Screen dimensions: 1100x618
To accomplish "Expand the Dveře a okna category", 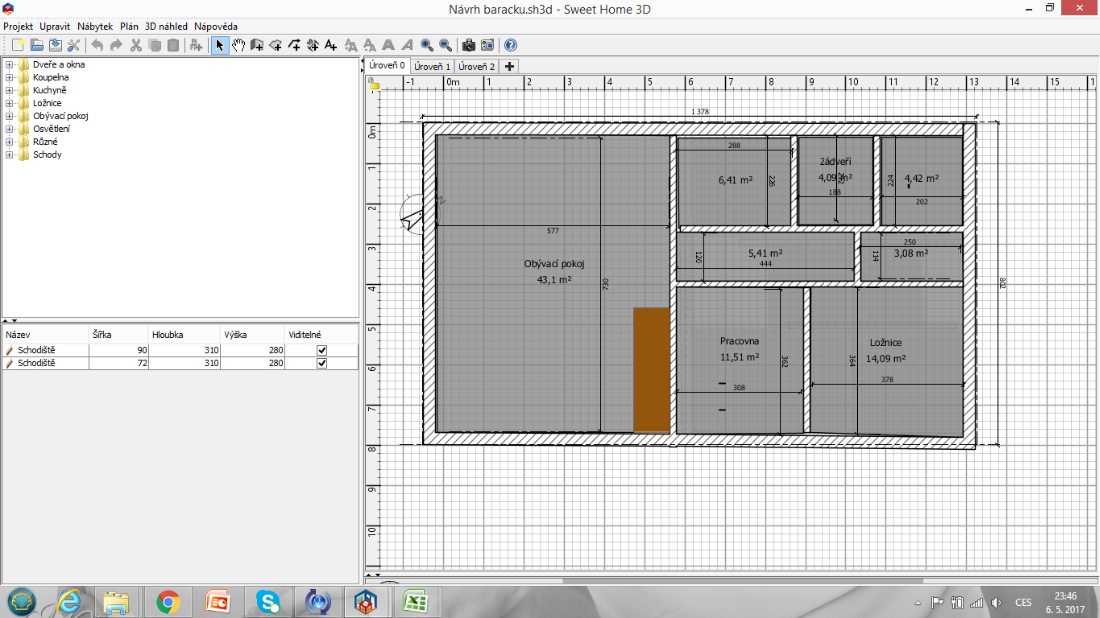I will (9, 65).
